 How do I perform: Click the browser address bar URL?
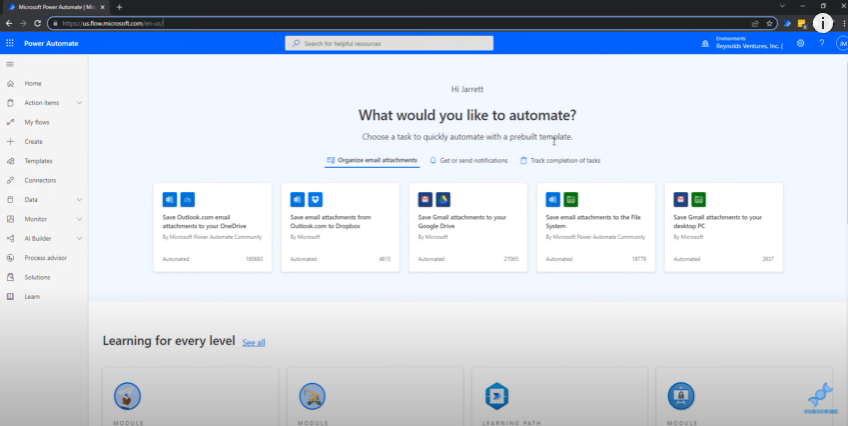click(x=112, y=23)
